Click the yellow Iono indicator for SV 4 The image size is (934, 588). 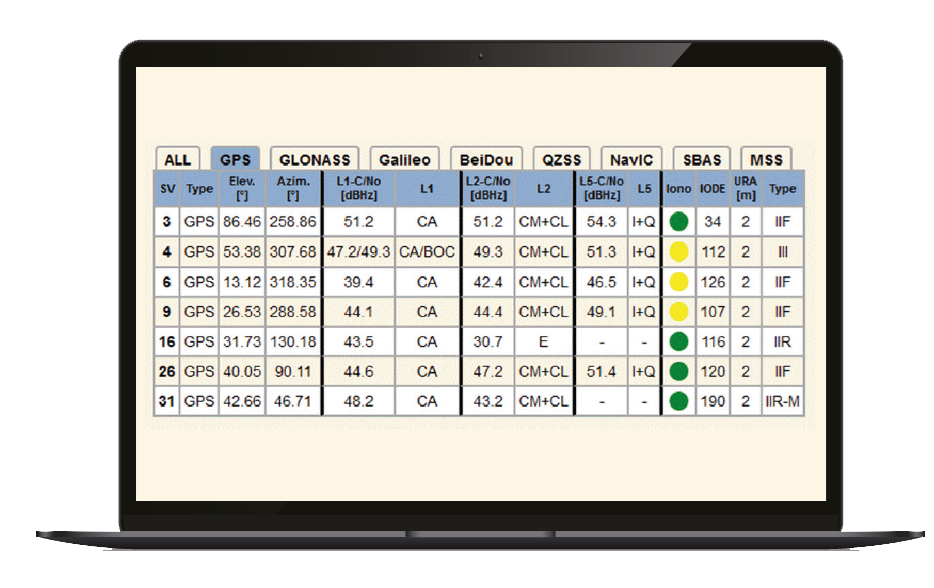(678, 252)
